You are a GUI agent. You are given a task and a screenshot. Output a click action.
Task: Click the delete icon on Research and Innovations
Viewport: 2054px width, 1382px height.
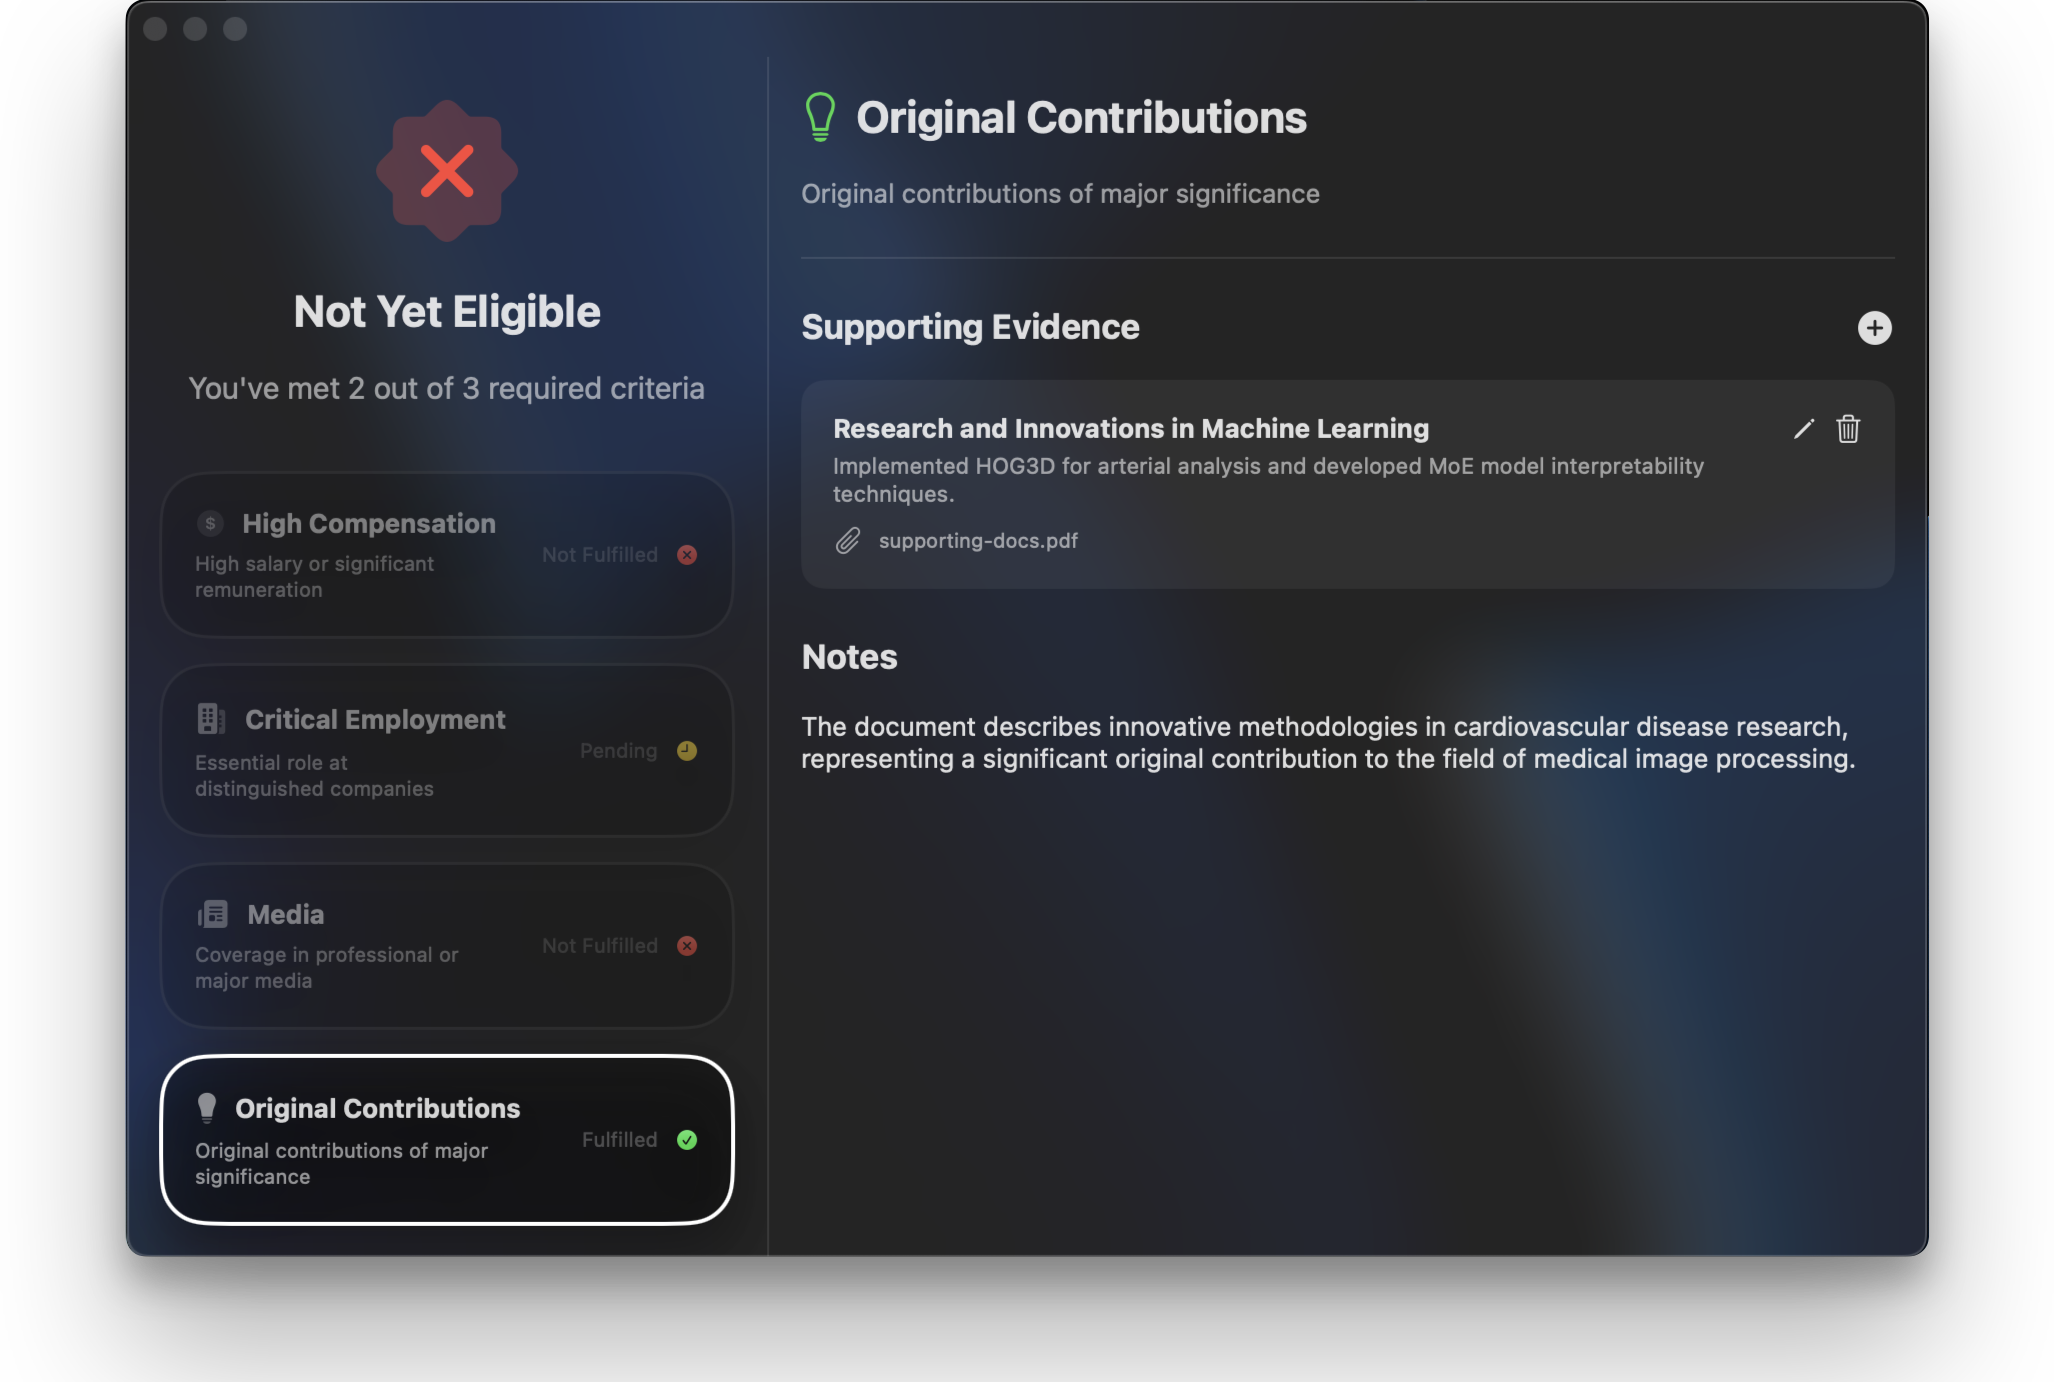(1847, 429)
